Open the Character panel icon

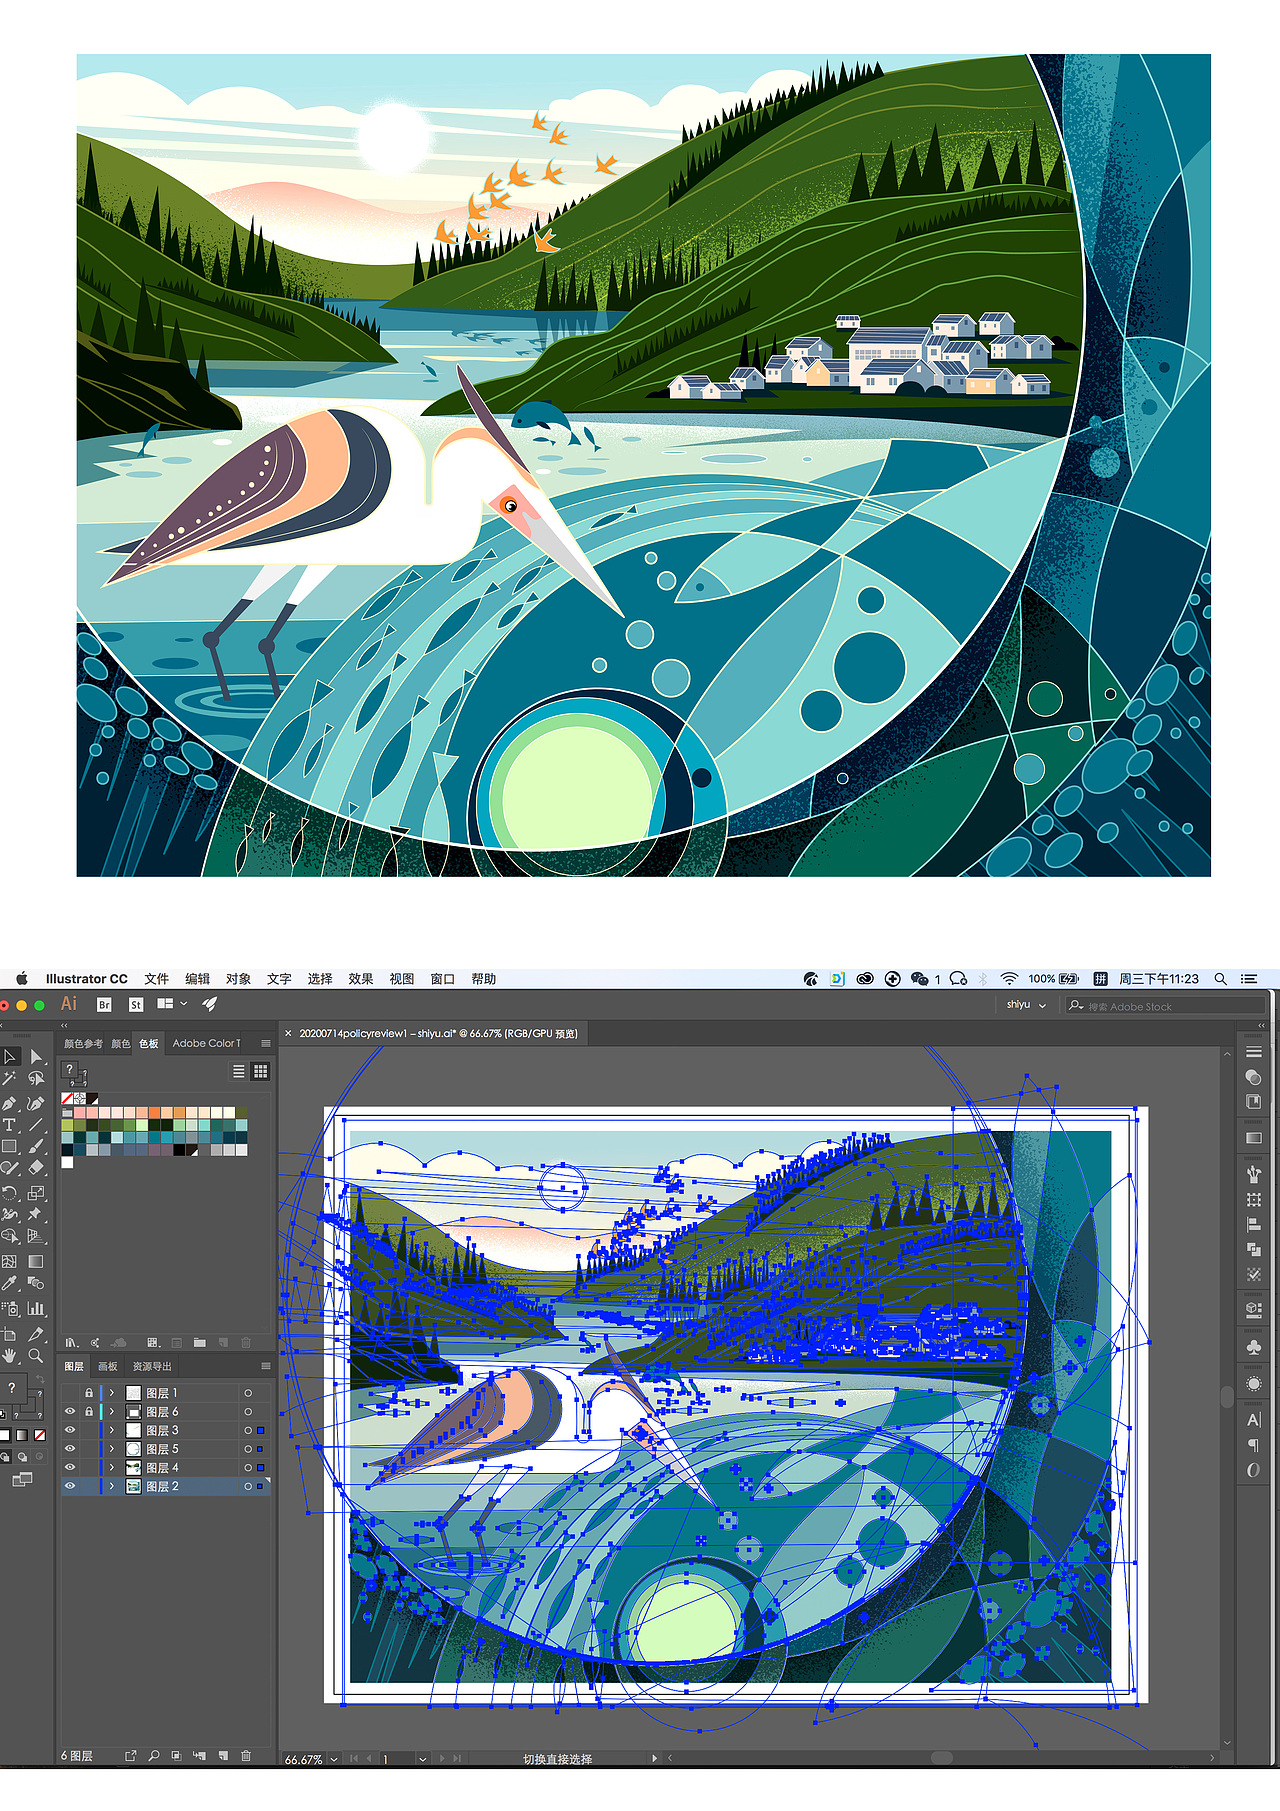point(1253,1420)
